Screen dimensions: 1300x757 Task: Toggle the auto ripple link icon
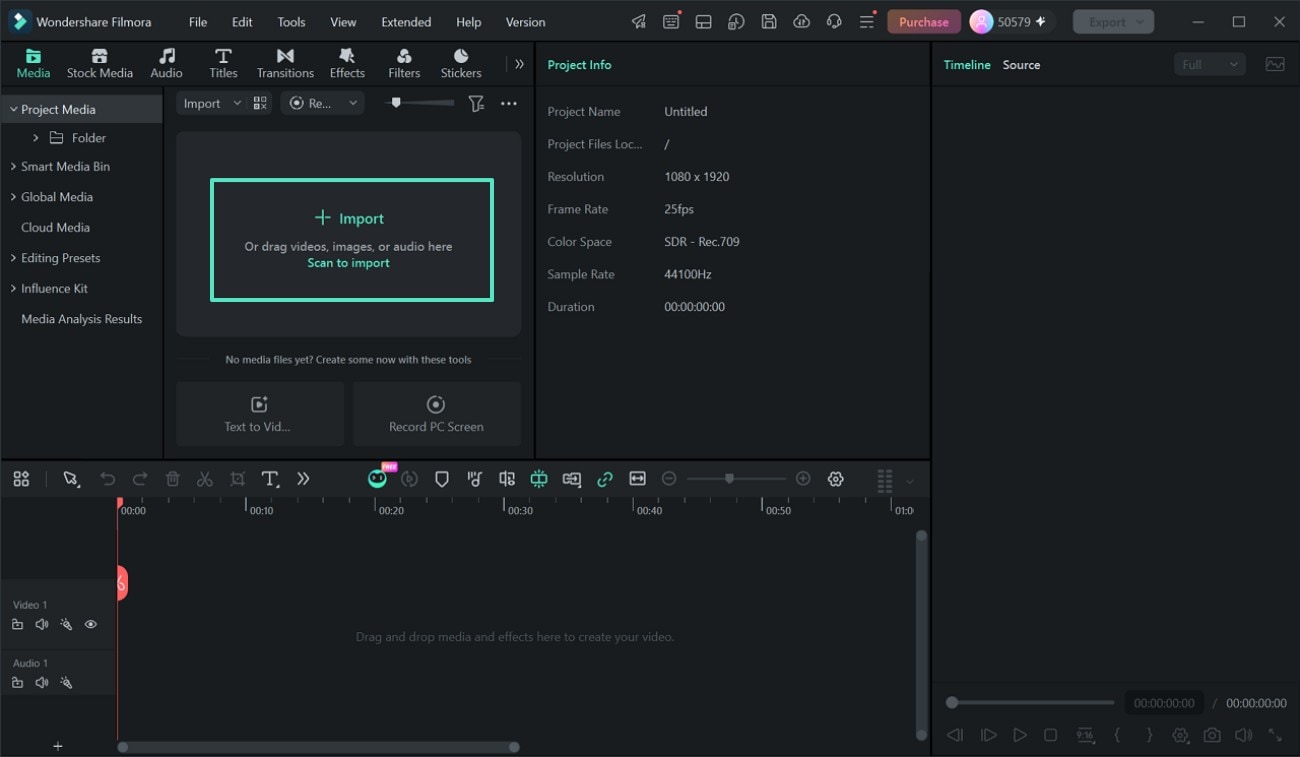point(605,479)
